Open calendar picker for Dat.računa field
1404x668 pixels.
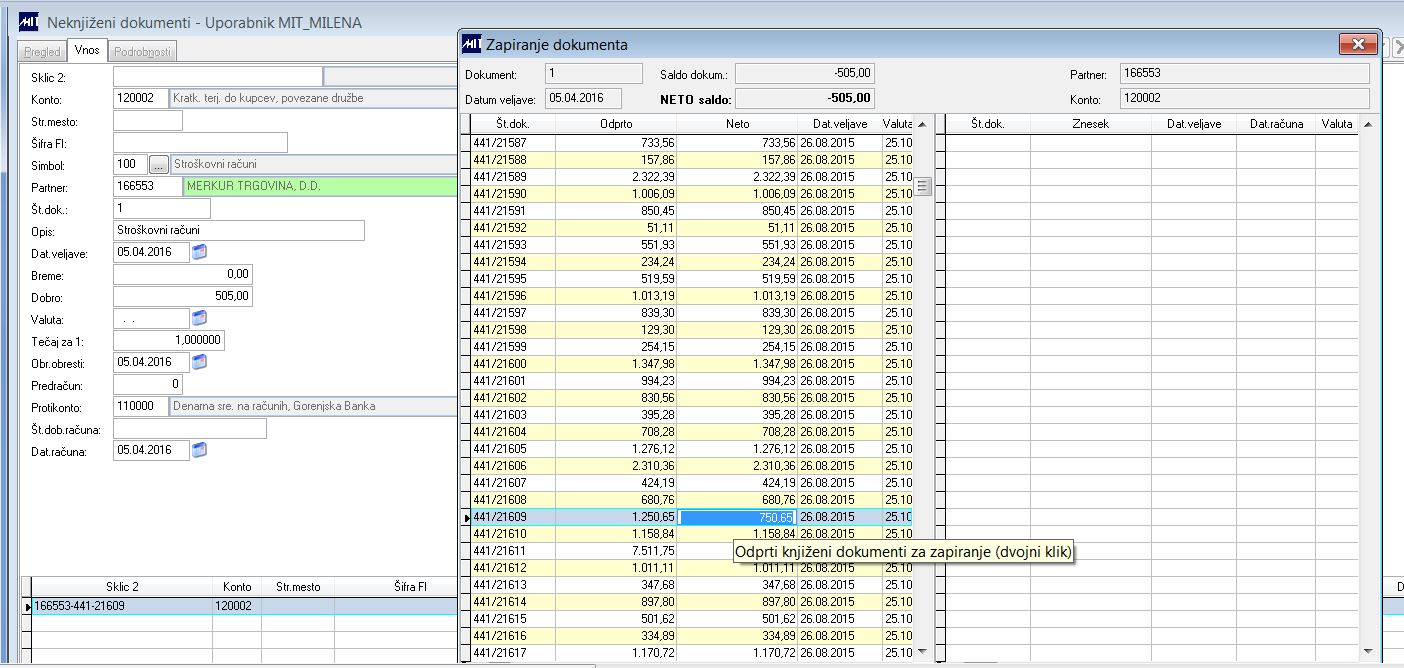tap(198, 450)
